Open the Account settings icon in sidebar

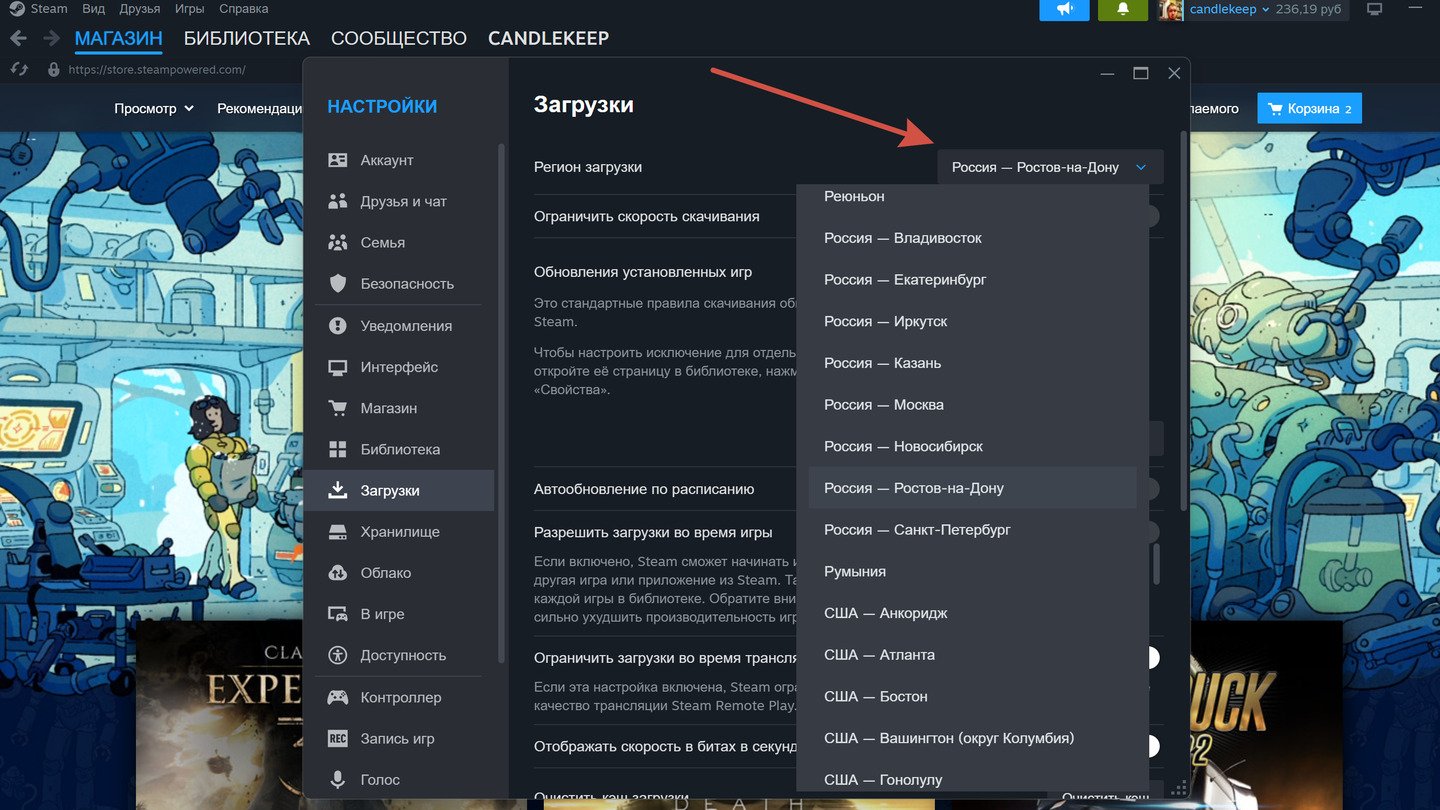[338, 160]
